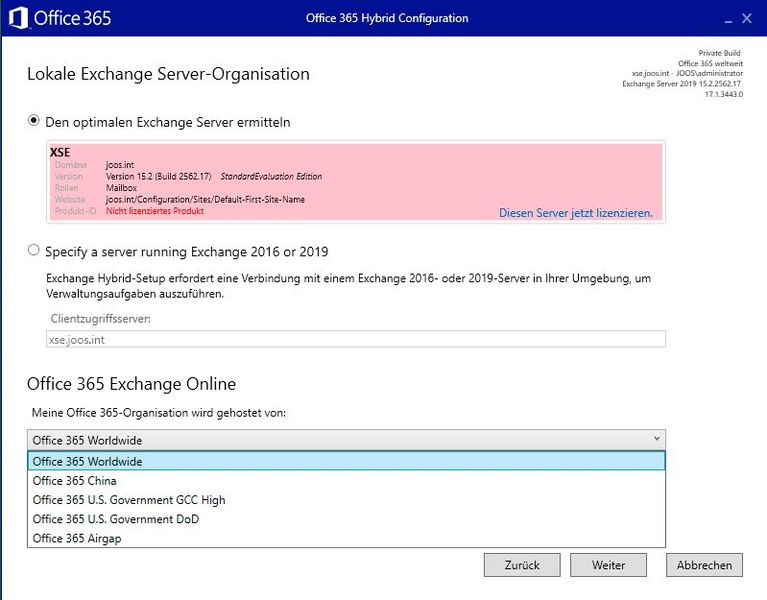
Task: Click 'StandardEvaluation Edition' text
Action: (271, 176)
